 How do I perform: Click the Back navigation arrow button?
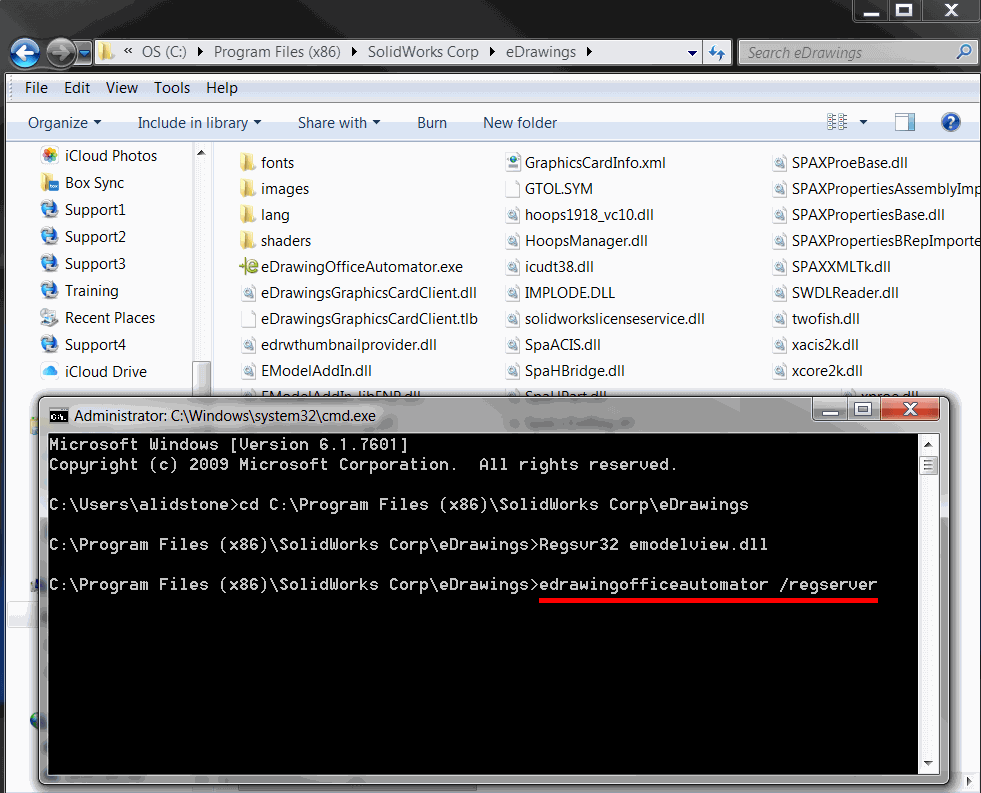click(25, 52)
